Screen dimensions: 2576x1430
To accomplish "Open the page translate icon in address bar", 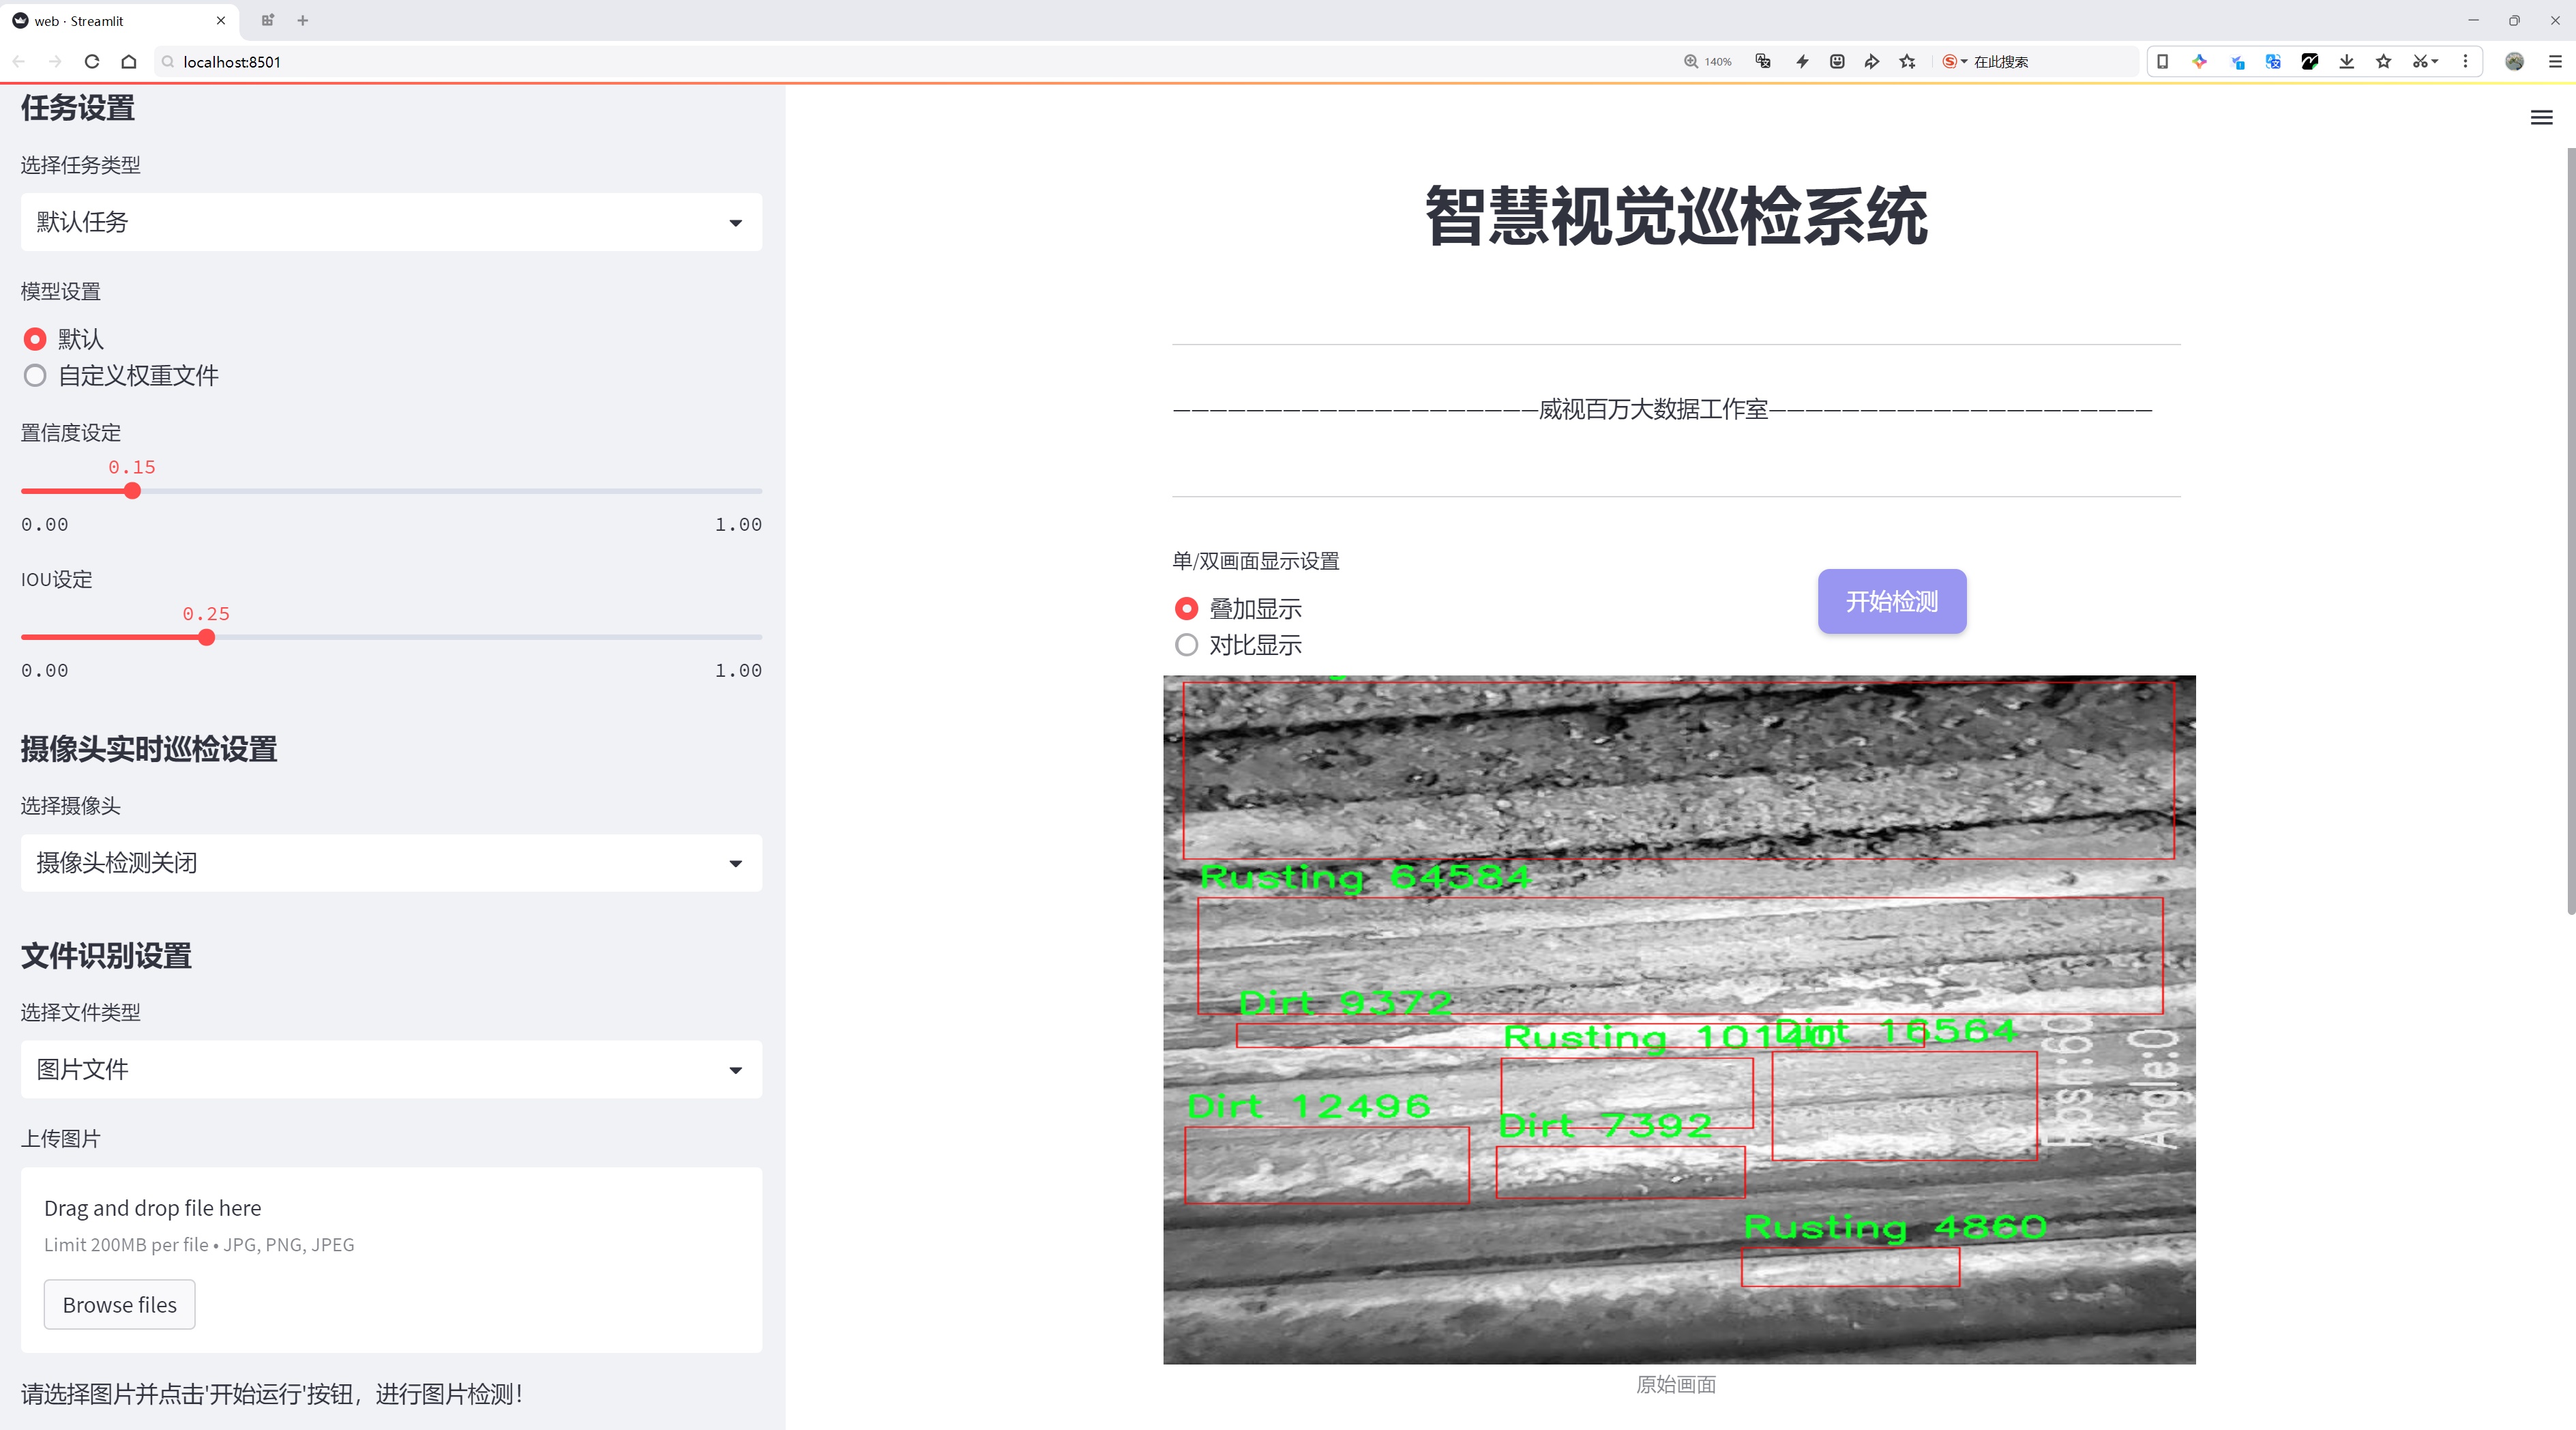I will coord(1763,61).
